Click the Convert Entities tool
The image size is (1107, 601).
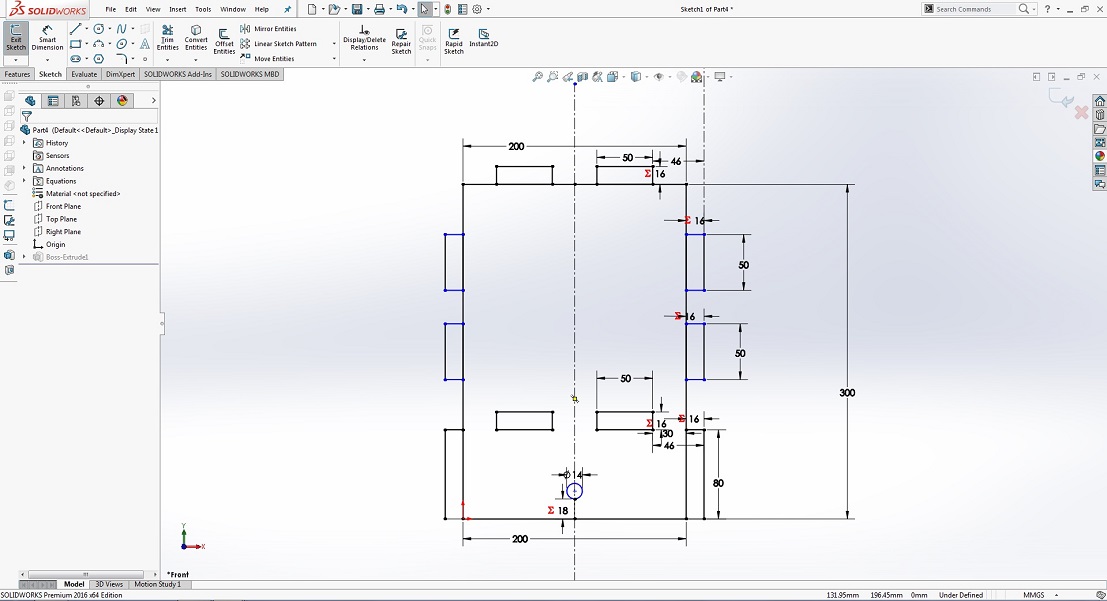click(196, 38)
